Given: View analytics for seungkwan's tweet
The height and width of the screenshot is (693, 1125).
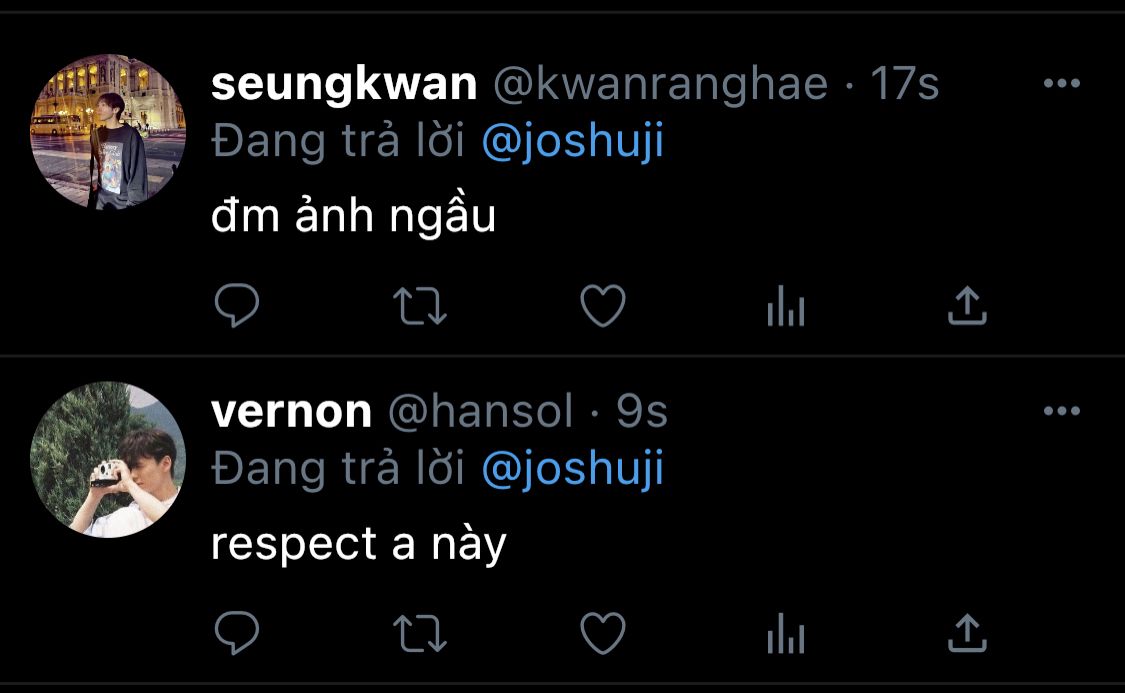Looking at the screenshot, I should point(786,306).
